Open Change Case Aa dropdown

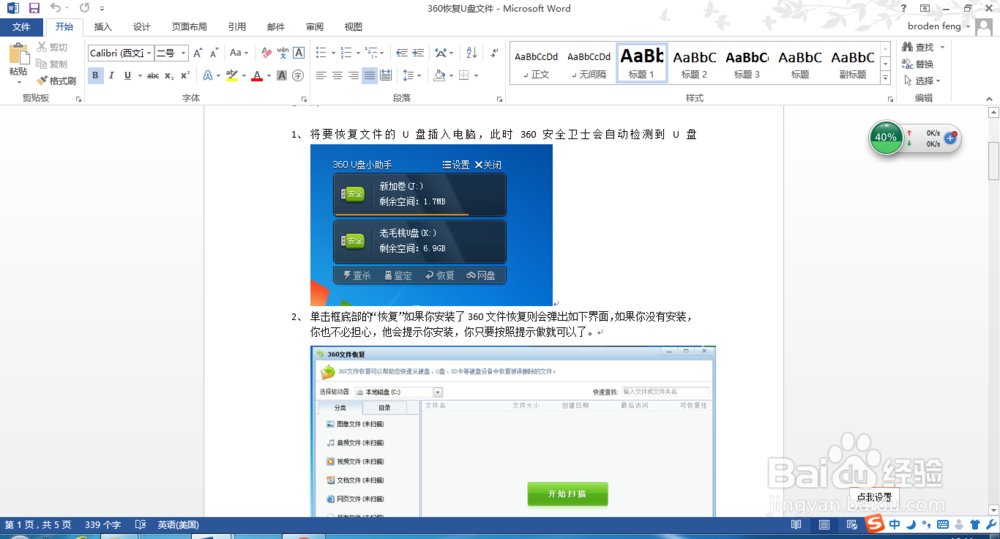239,53
